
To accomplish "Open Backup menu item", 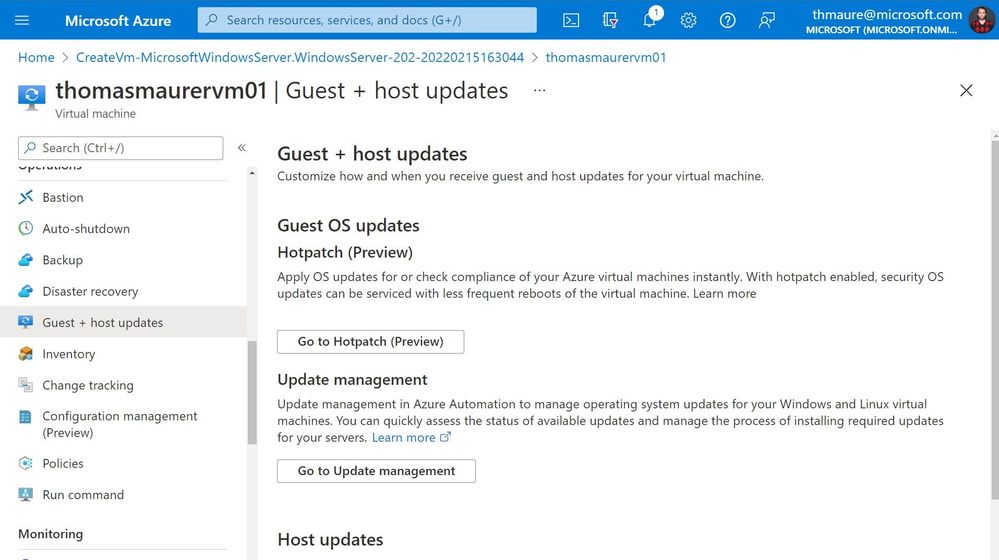I will [62, 260].
